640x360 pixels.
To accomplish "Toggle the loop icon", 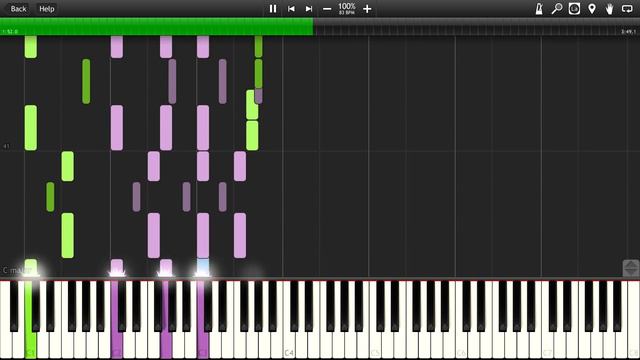I will (627, 9).
